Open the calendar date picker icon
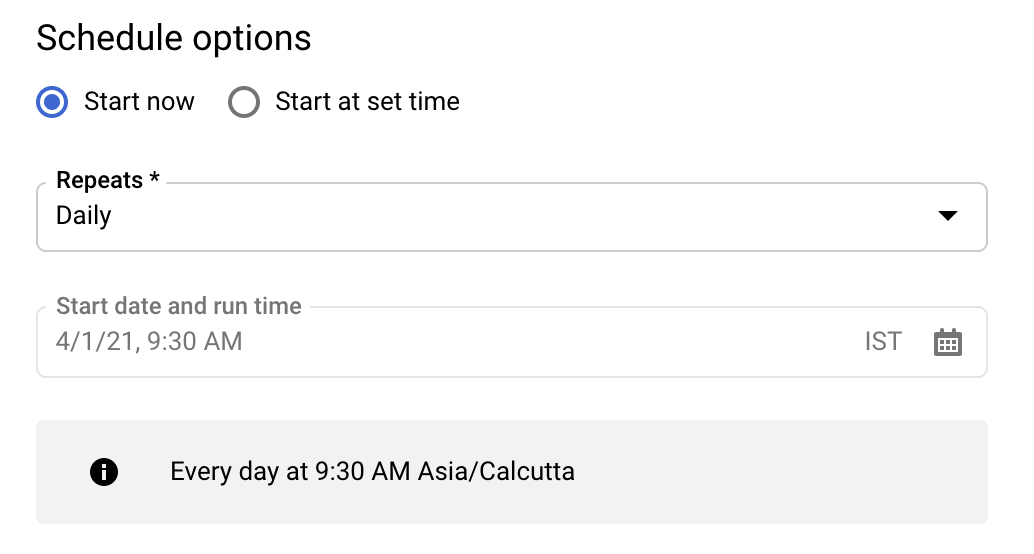 click(x=946, y=342)
